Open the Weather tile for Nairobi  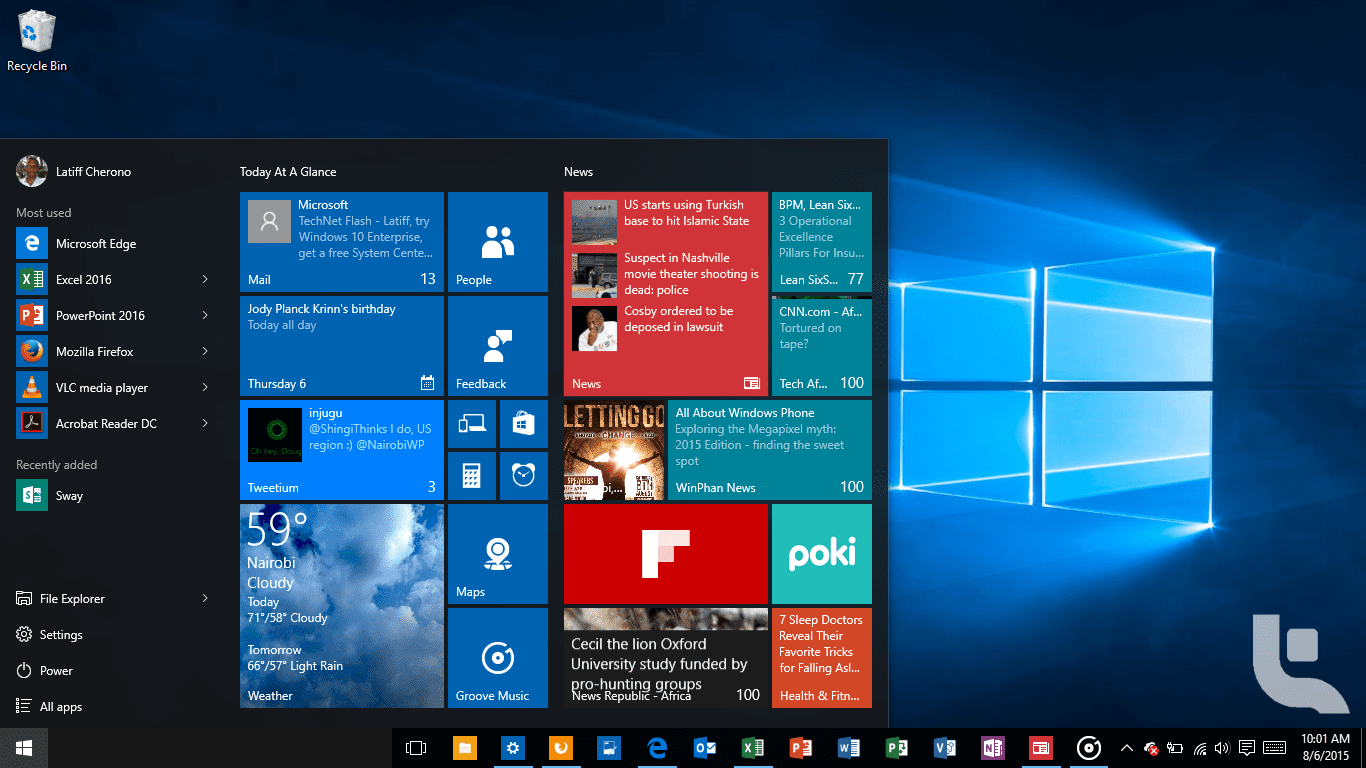coord(342,606)
